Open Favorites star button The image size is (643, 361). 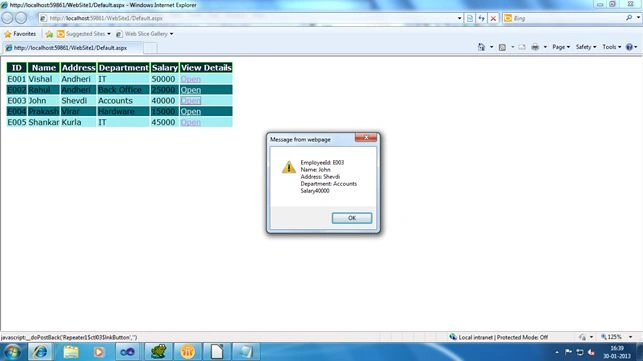tap(20, 34)
